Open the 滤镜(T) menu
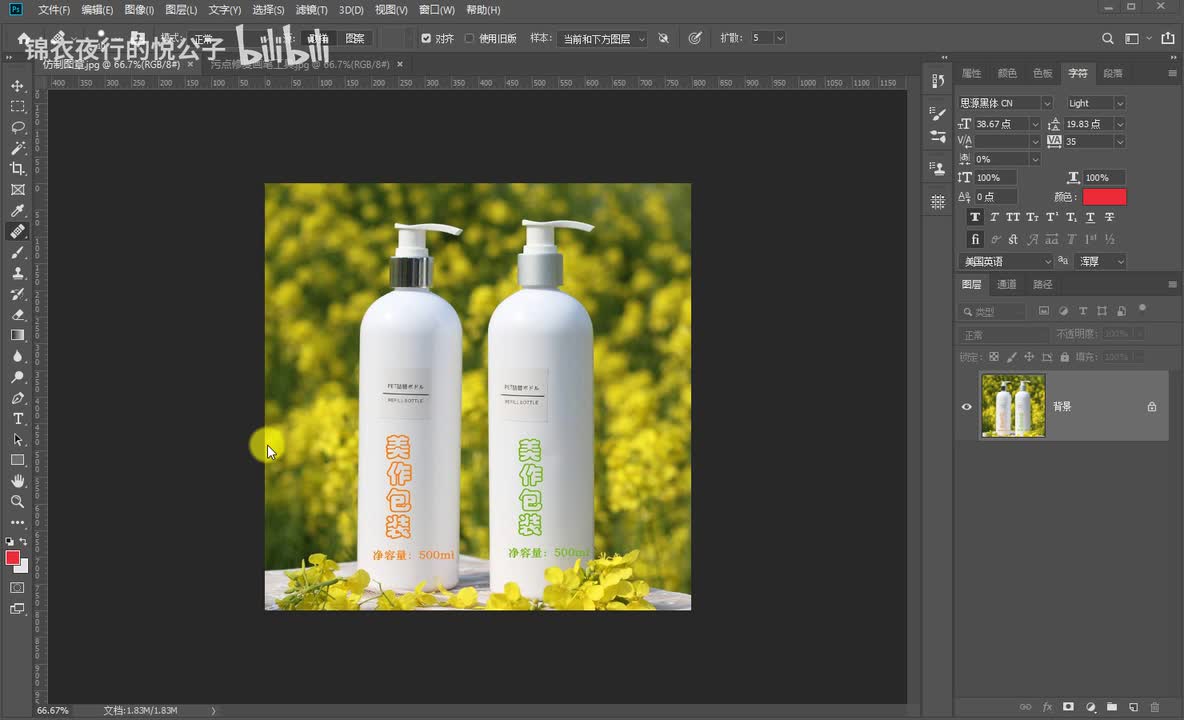1184x720 pixels. pos(311,10)
